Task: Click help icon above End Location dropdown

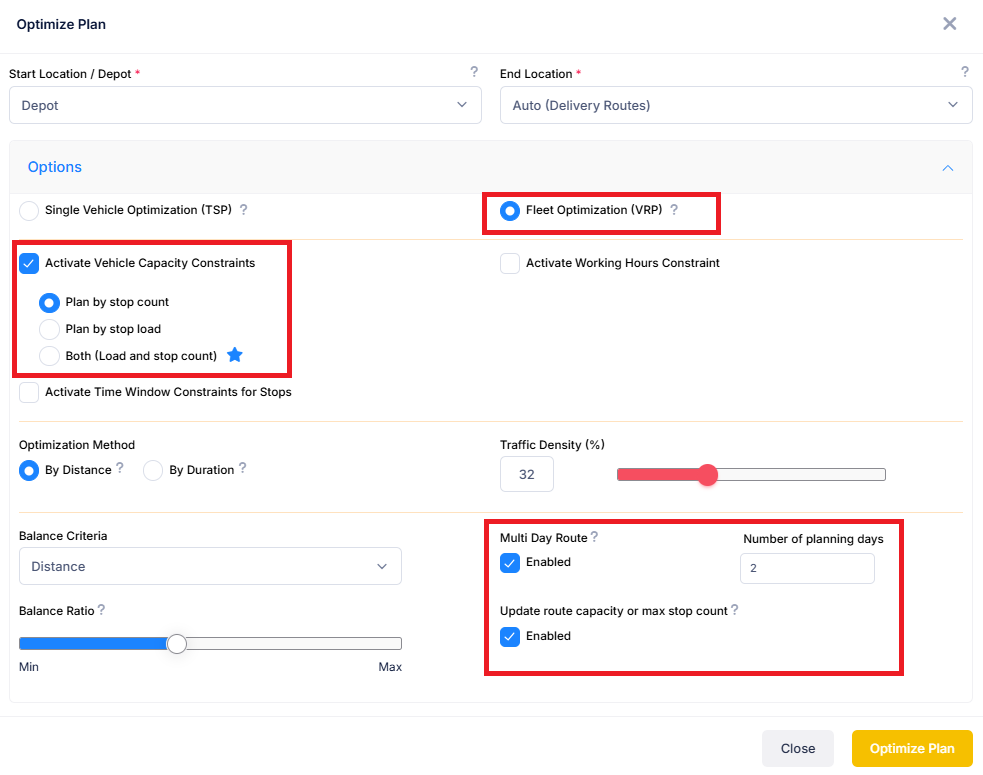Action: pyautogui.click(x=964, y=72)
